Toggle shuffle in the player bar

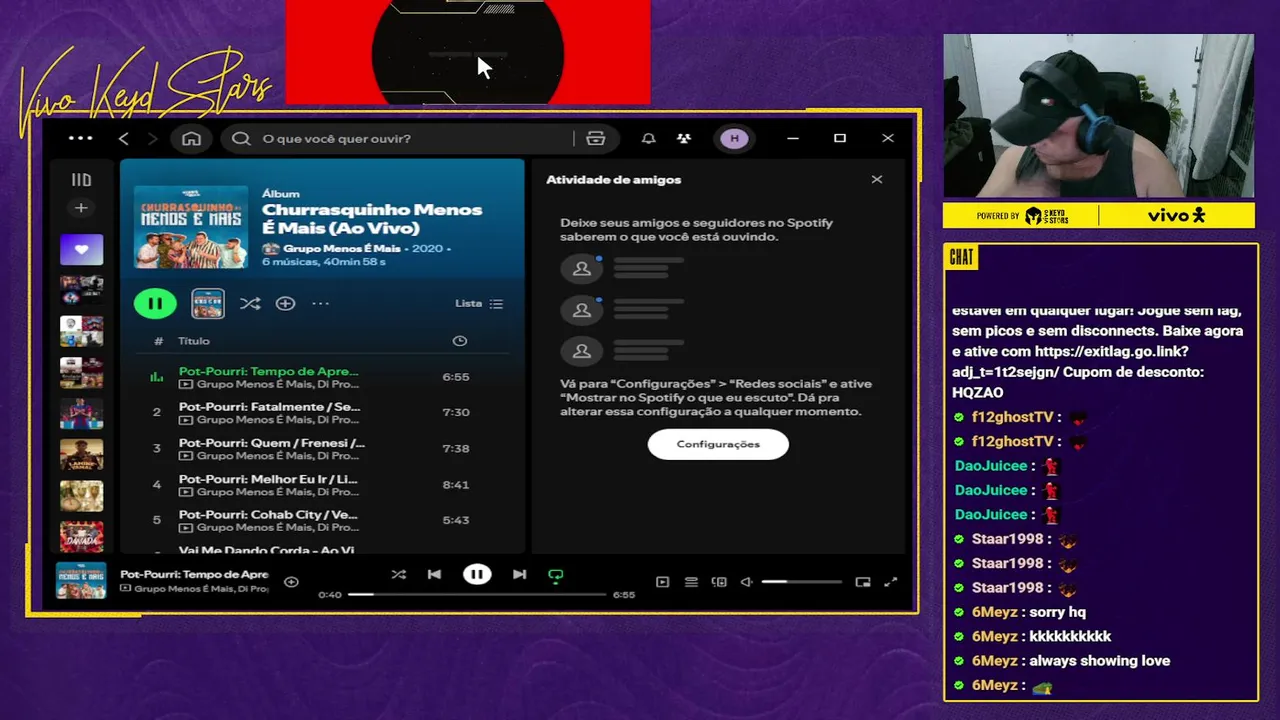(x=399, y=575)
